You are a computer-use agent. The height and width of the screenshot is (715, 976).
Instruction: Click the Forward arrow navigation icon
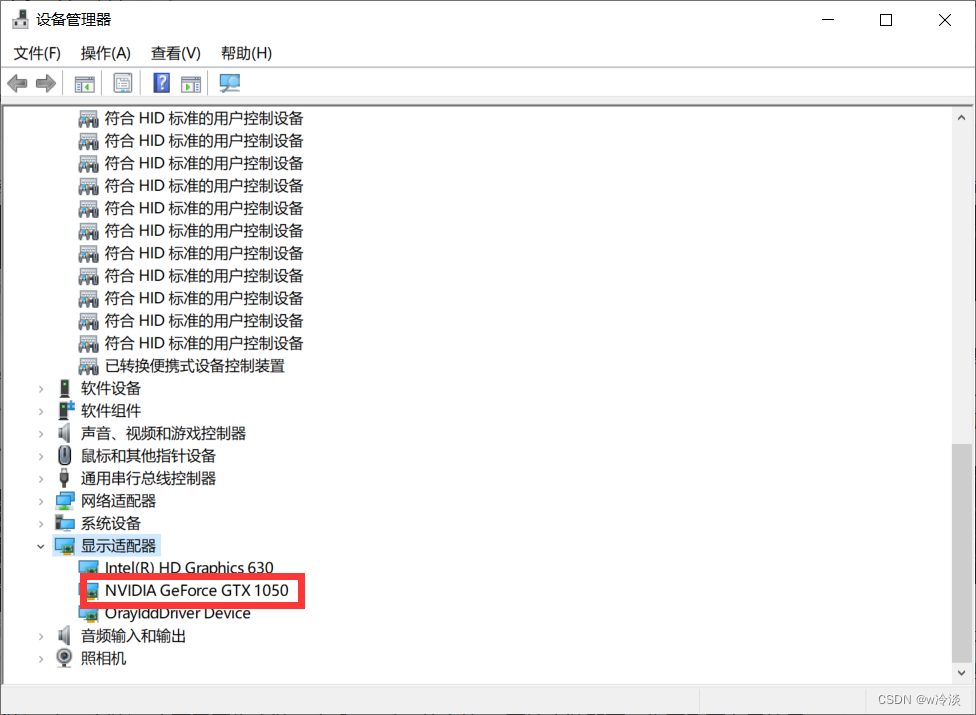click(44, 83)
